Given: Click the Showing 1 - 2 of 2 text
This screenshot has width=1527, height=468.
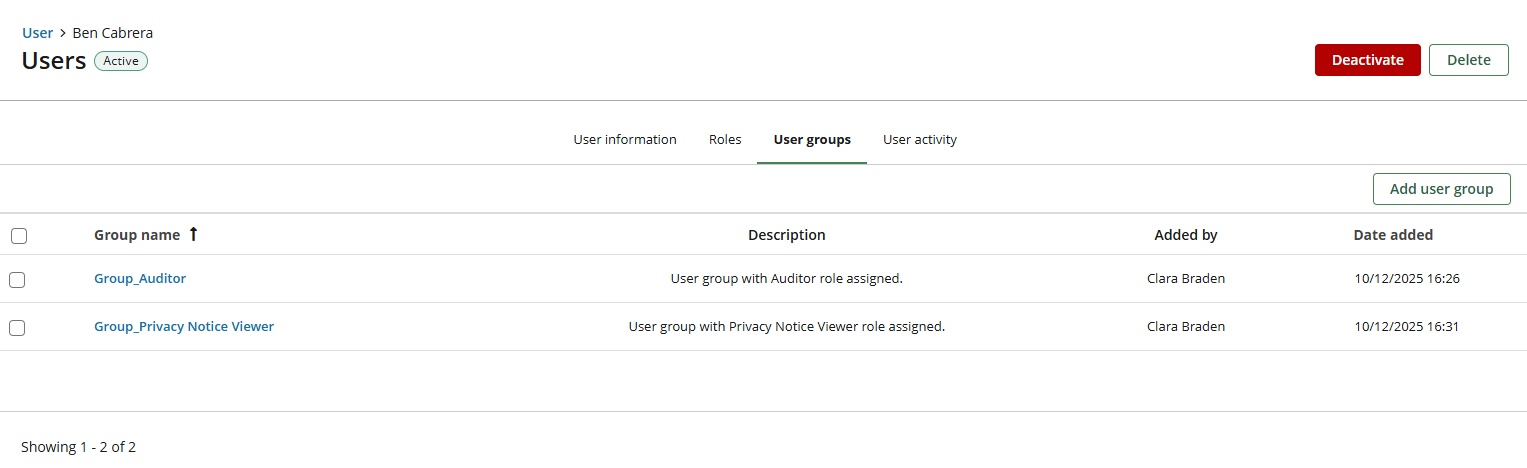Looking at the screenshot, I should 78,447.
